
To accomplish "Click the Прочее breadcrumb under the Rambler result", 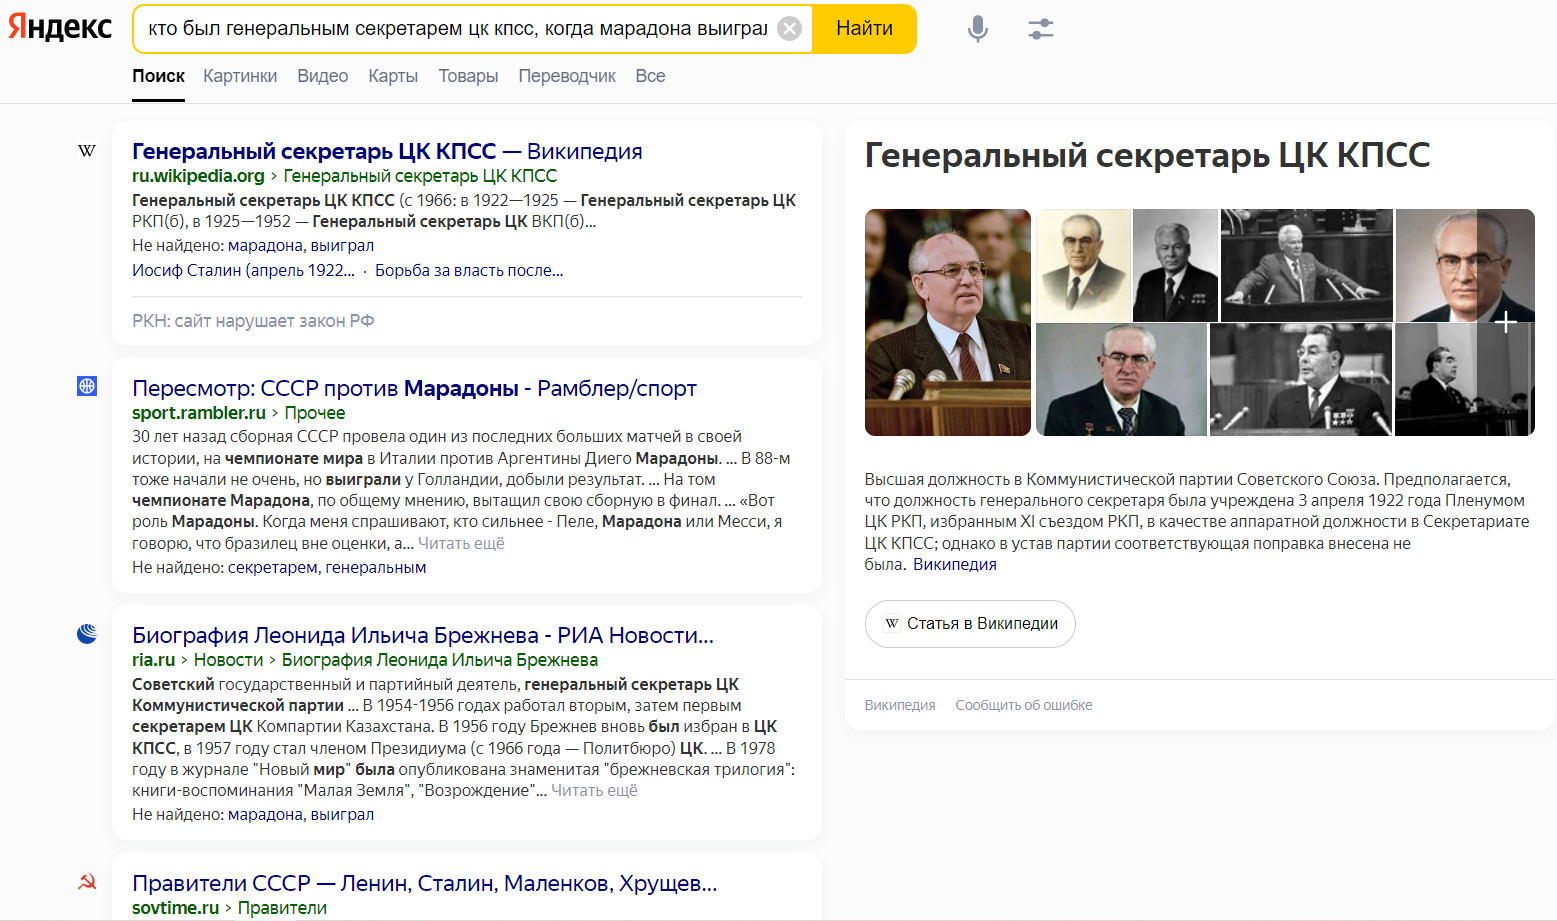I will click(315, 413).
